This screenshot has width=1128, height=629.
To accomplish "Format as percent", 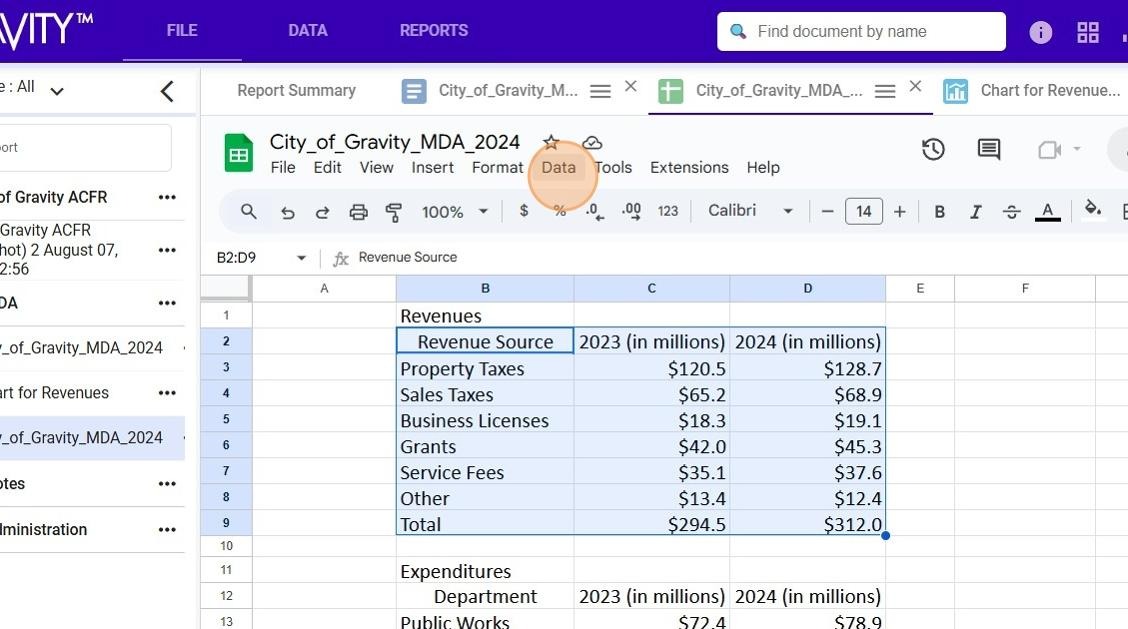I will [560, 211].
